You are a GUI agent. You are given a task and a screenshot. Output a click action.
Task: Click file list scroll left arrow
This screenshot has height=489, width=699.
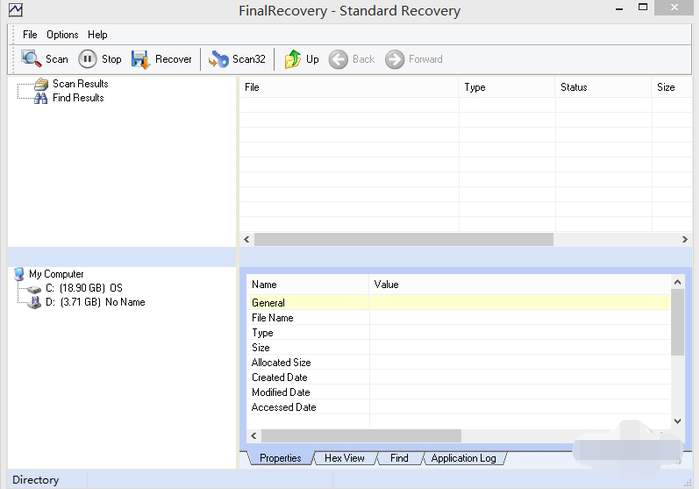(x=247, y=240)
